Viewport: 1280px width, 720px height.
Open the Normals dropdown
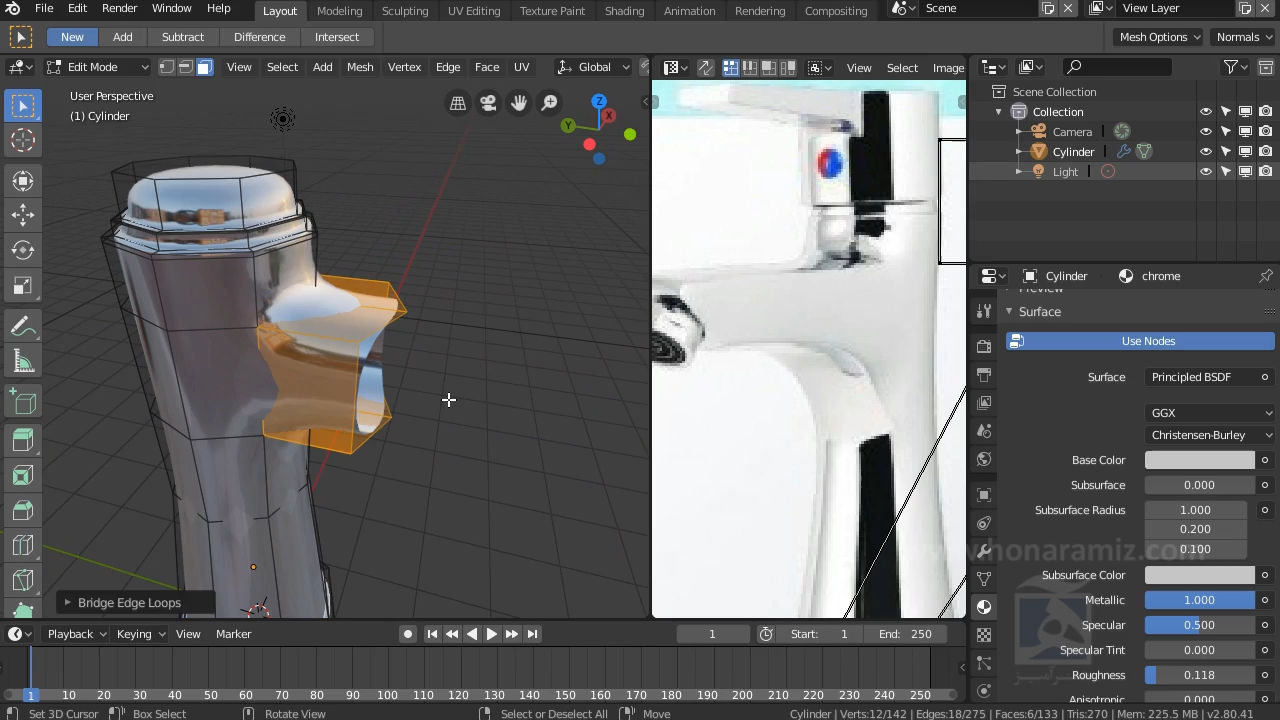1244,37
